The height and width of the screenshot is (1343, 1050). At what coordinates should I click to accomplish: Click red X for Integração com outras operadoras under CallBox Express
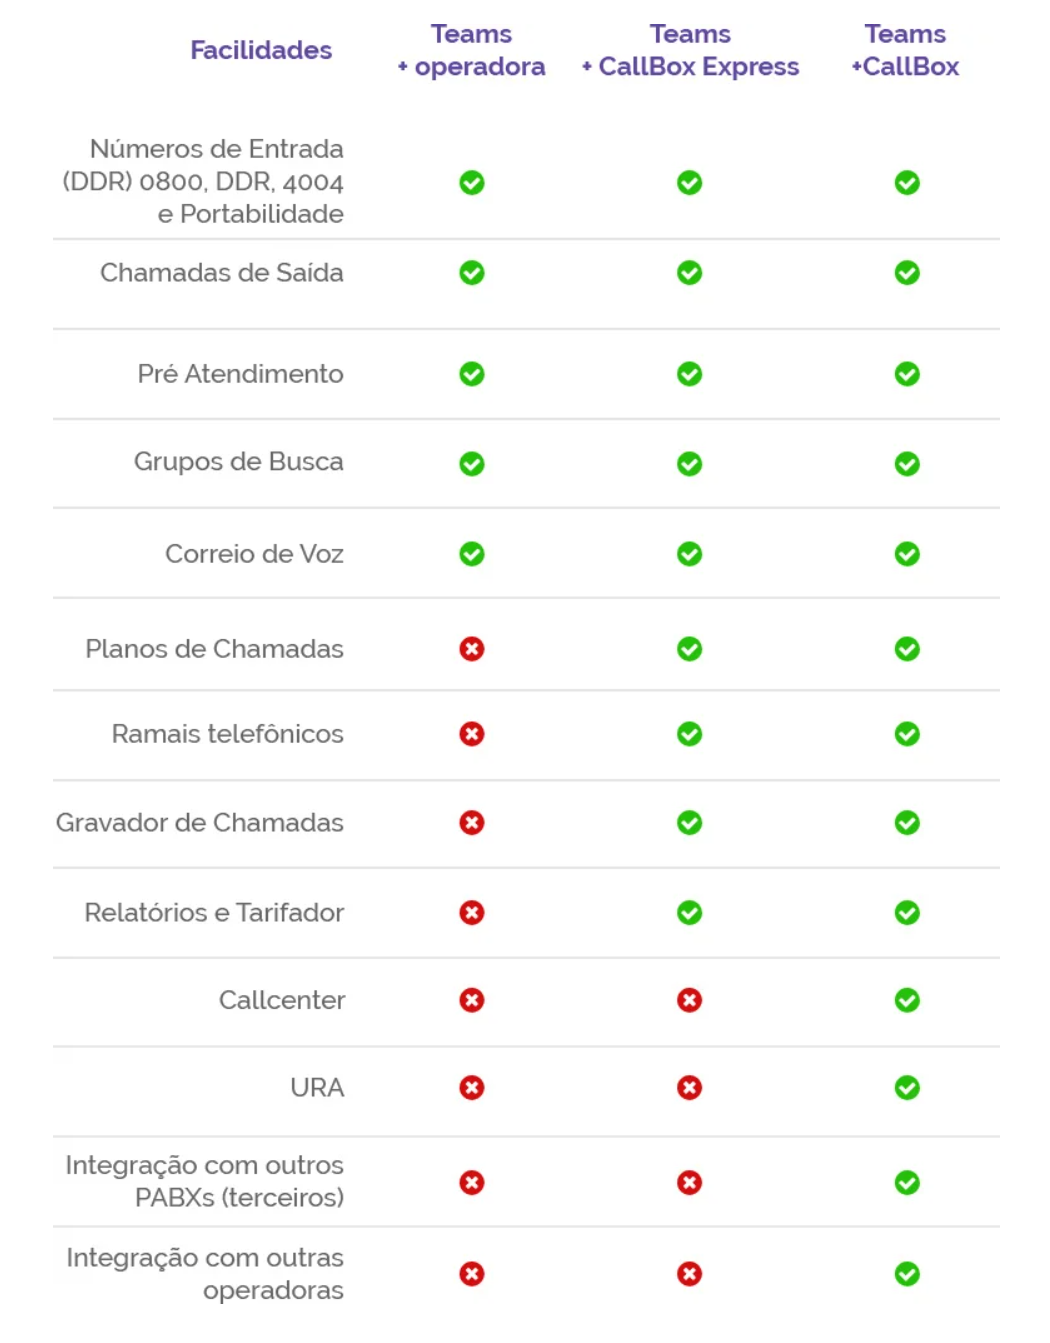[689, 1274]
